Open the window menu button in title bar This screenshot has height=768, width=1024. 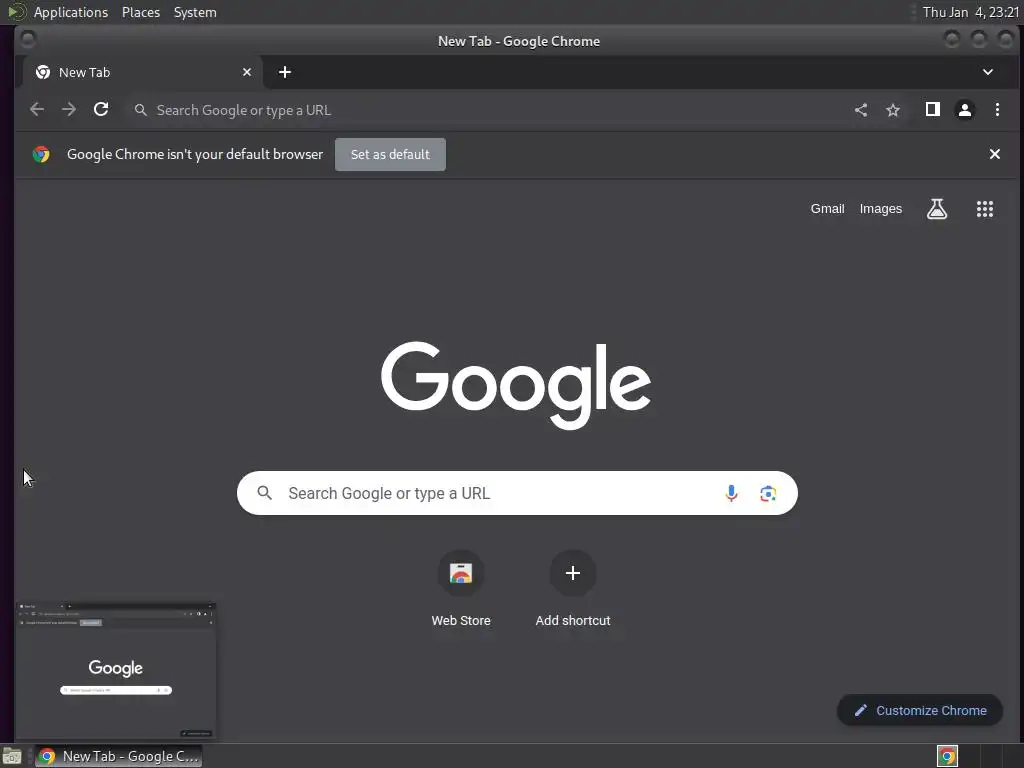click(x=27, y=40)
